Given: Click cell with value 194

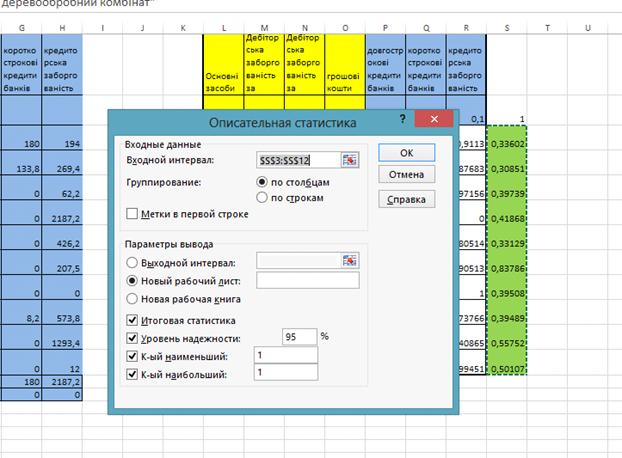Looking at the screenshot, I should coord(62,138).
